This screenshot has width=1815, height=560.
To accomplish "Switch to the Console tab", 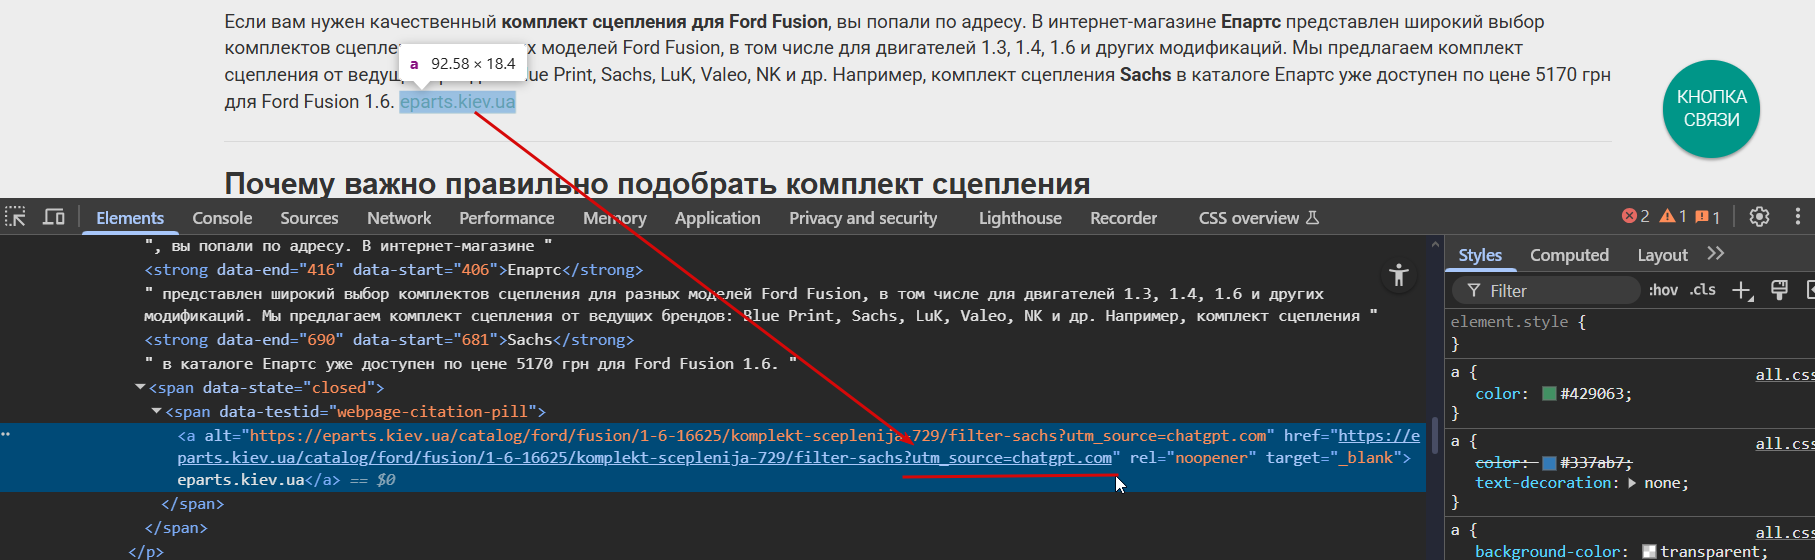I will [222, 218].
